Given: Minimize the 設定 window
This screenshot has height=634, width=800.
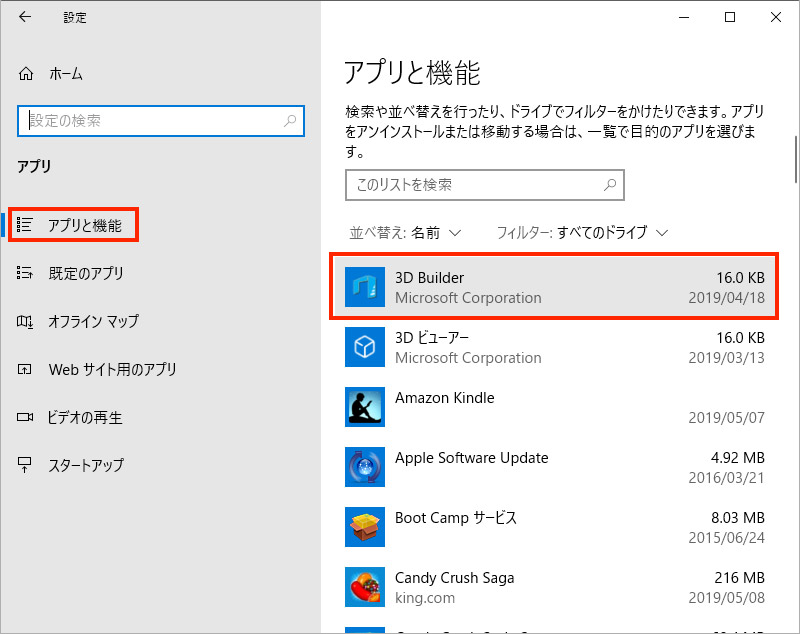Looking at the screenshot, I should point(684,17).
